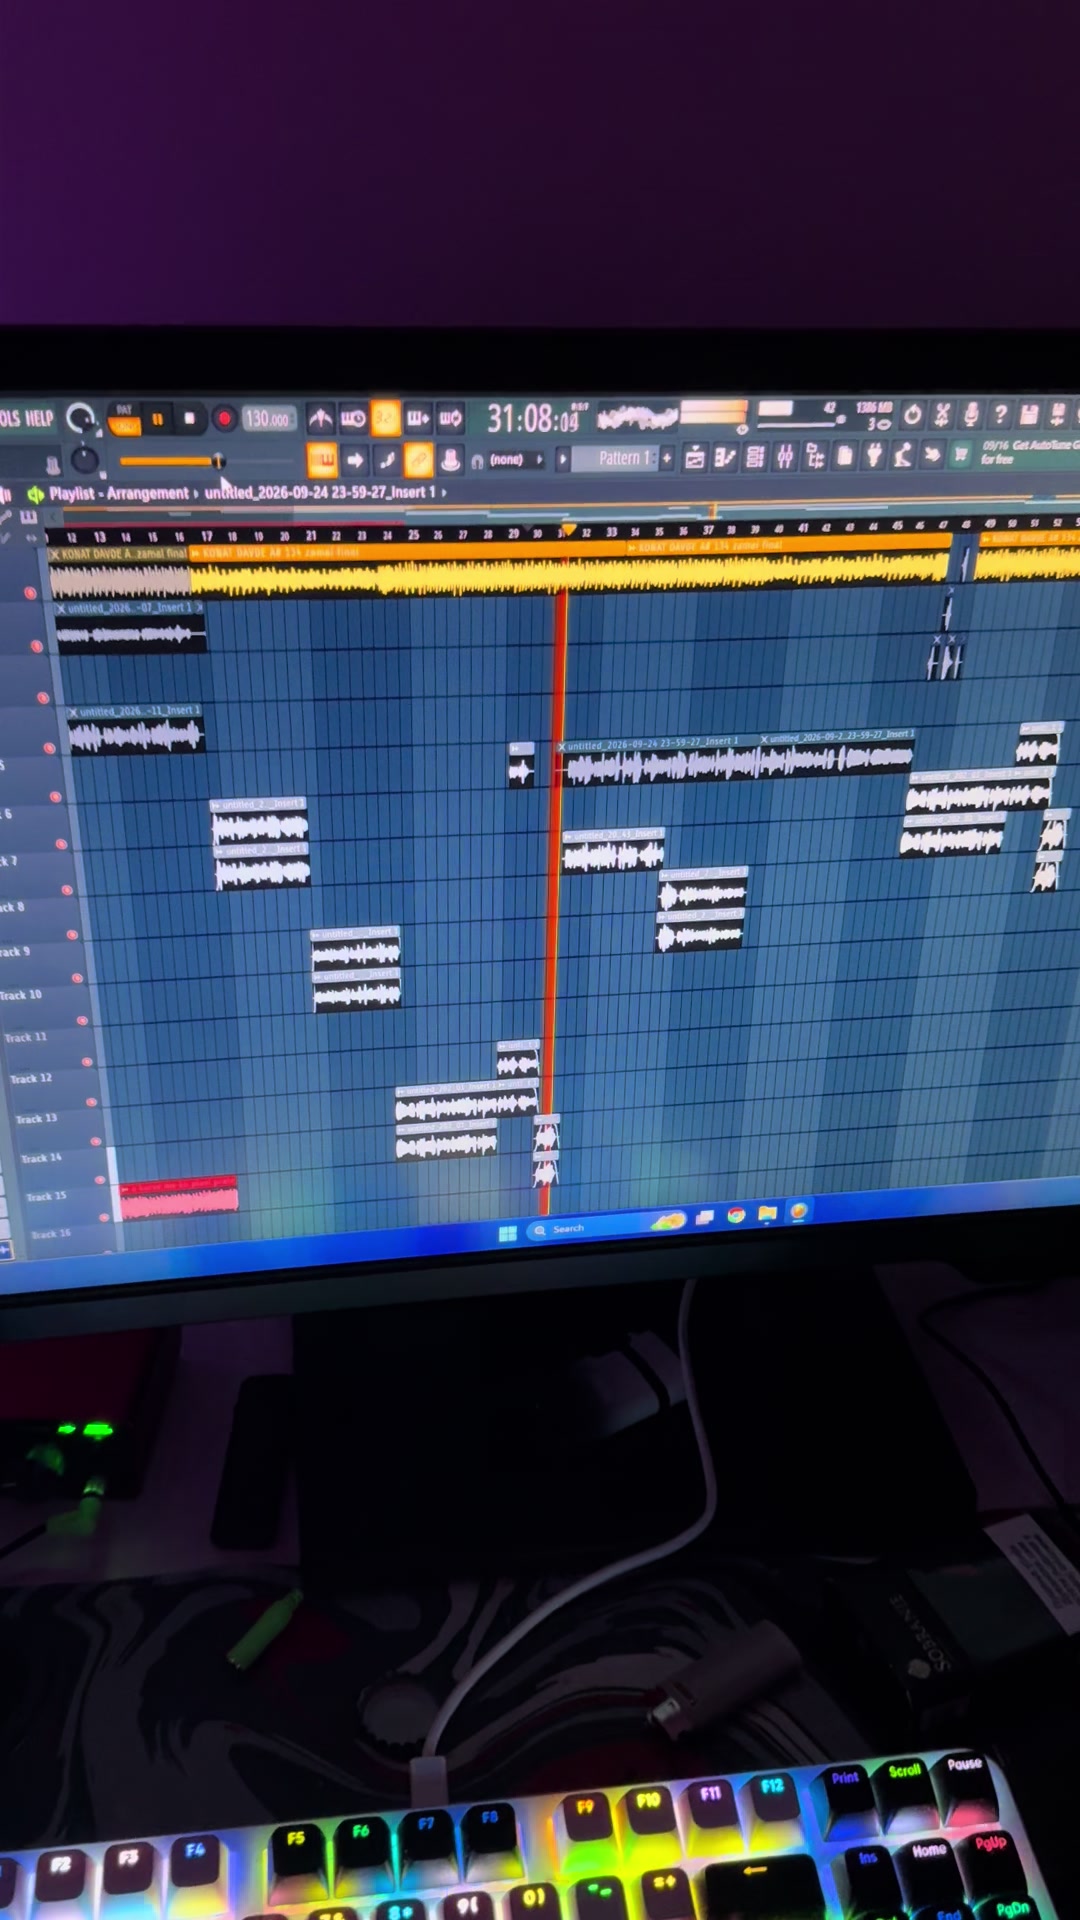The image size is (1080, 1920).
Task: Open the playlist window icon
Action: click(x=695, y=458)
